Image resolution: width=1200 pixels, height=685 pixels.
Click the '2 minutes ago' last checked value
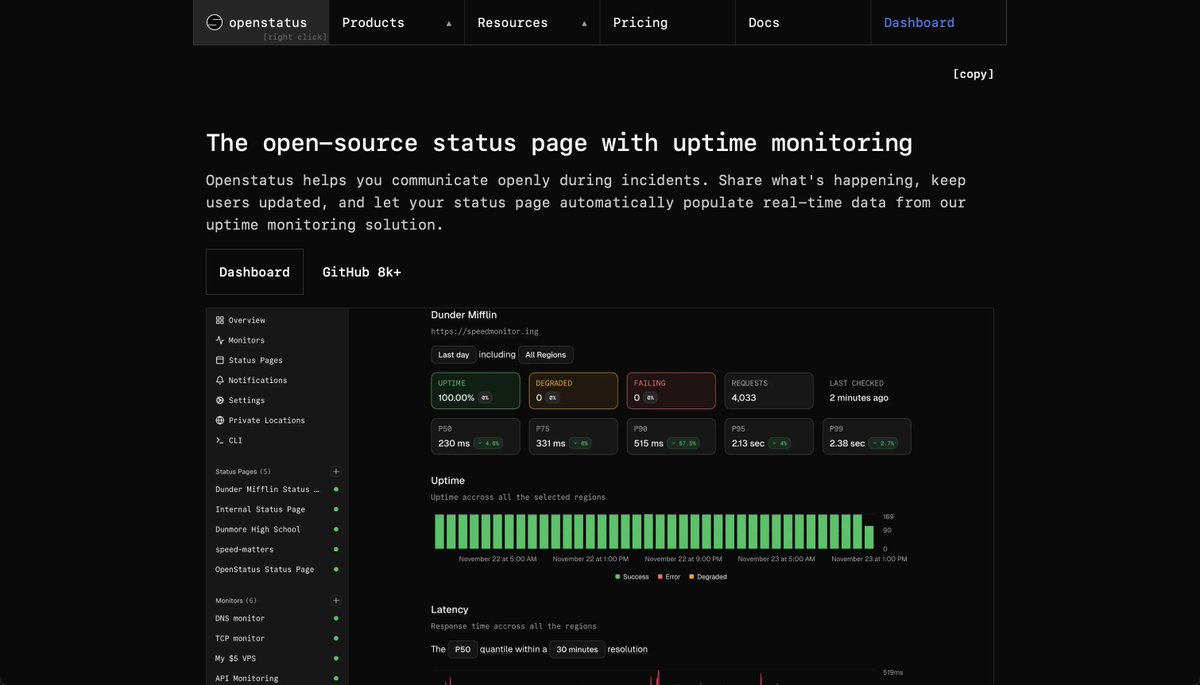click(x=859, y=398)
